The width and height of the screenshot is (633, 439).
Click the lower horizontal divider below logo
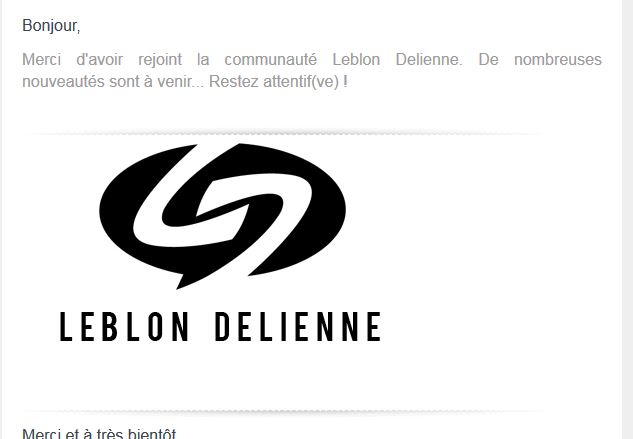point(283,412)
